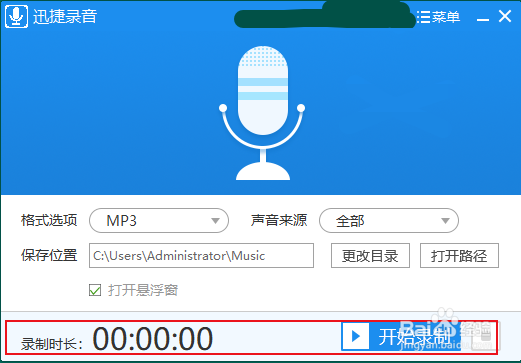Click the 声音来源 label
Viewport: 521px width, 363px height.
click(279, 220)
